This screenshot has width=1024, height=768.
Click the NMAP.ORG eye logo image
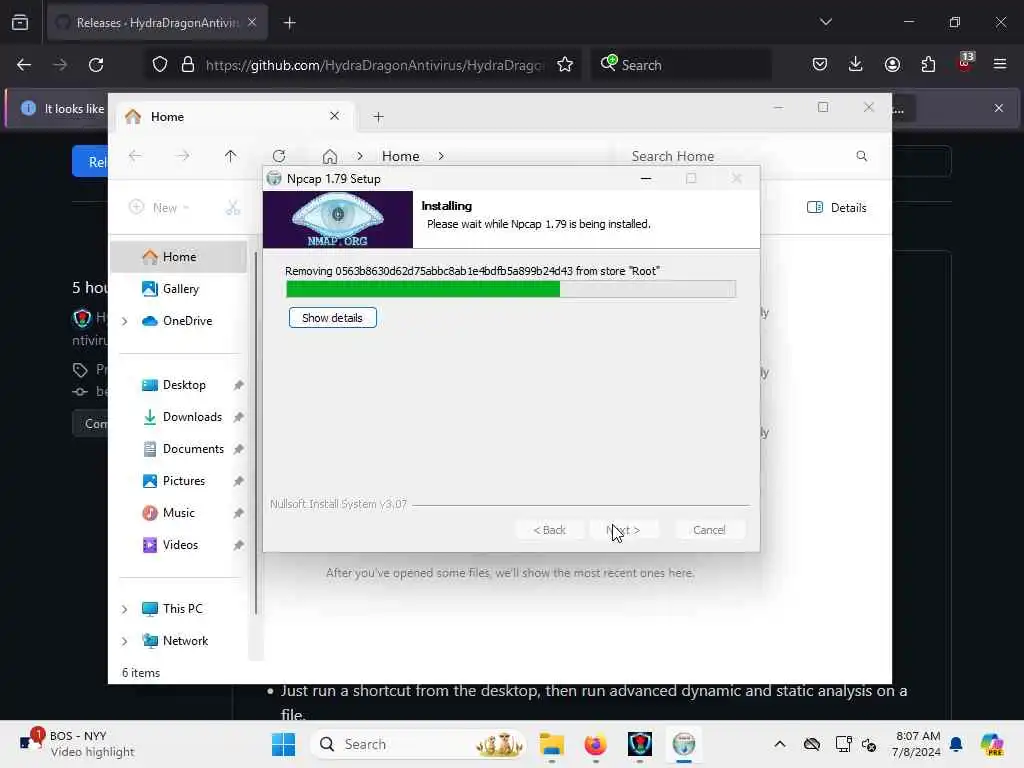(x=338, y=219)
